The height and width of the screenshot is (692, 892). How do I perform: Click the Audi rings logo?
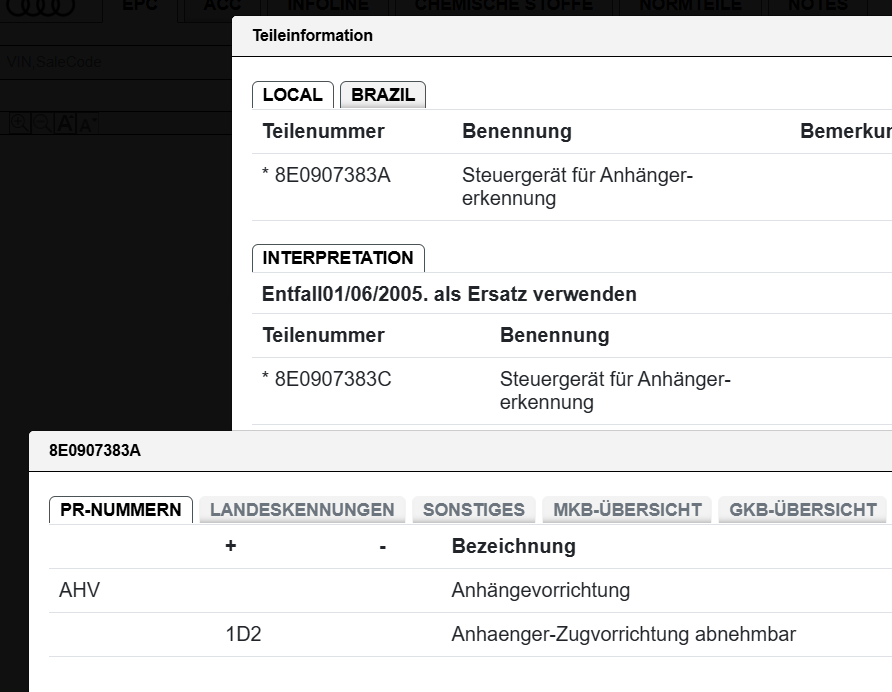pyautogui.click(x=40, y=7)
